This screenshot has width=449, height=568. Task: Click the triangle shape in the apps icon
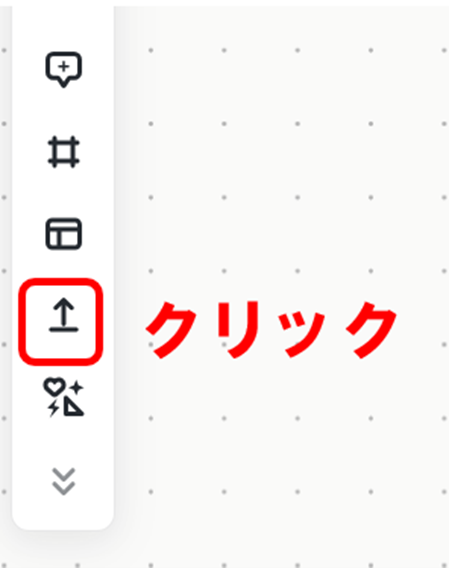[x=74, y=406]
